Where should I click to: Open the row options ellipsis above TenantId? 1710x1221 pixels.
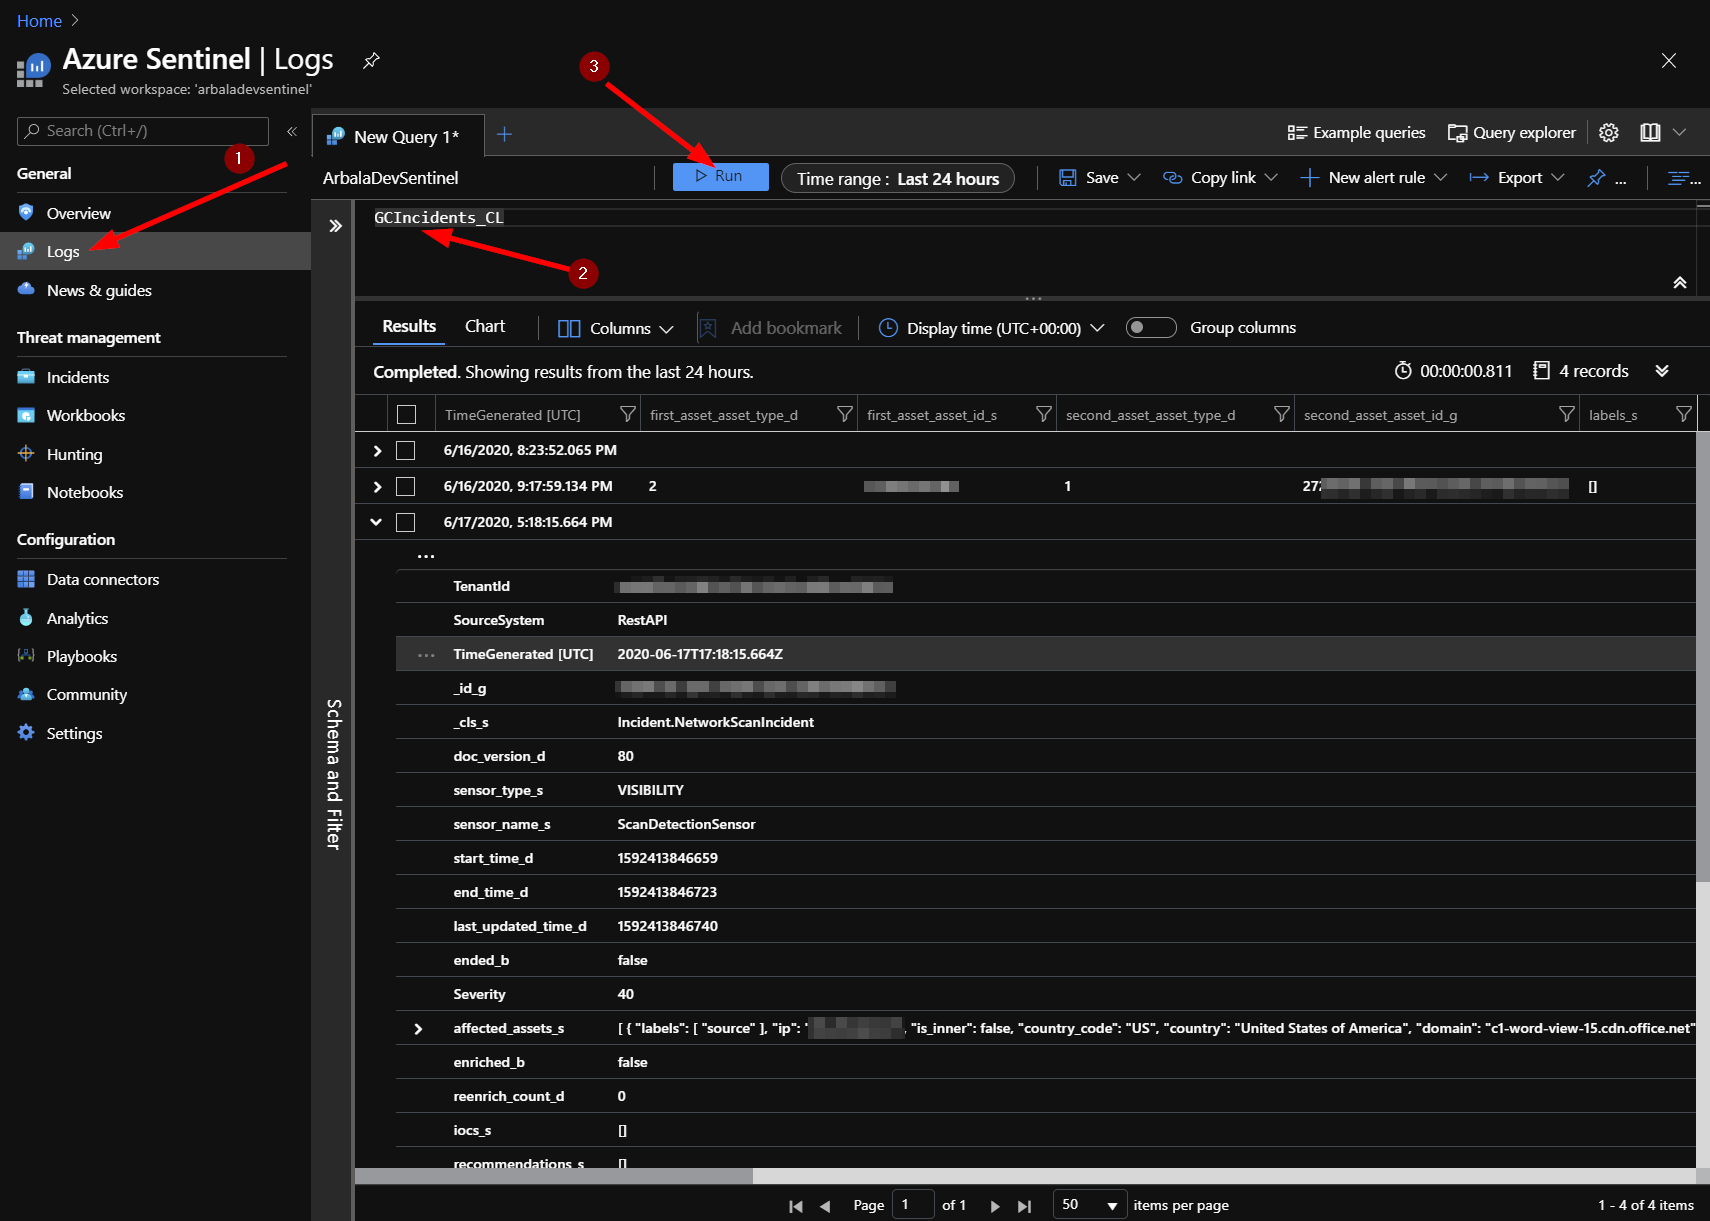pos(426,556)
